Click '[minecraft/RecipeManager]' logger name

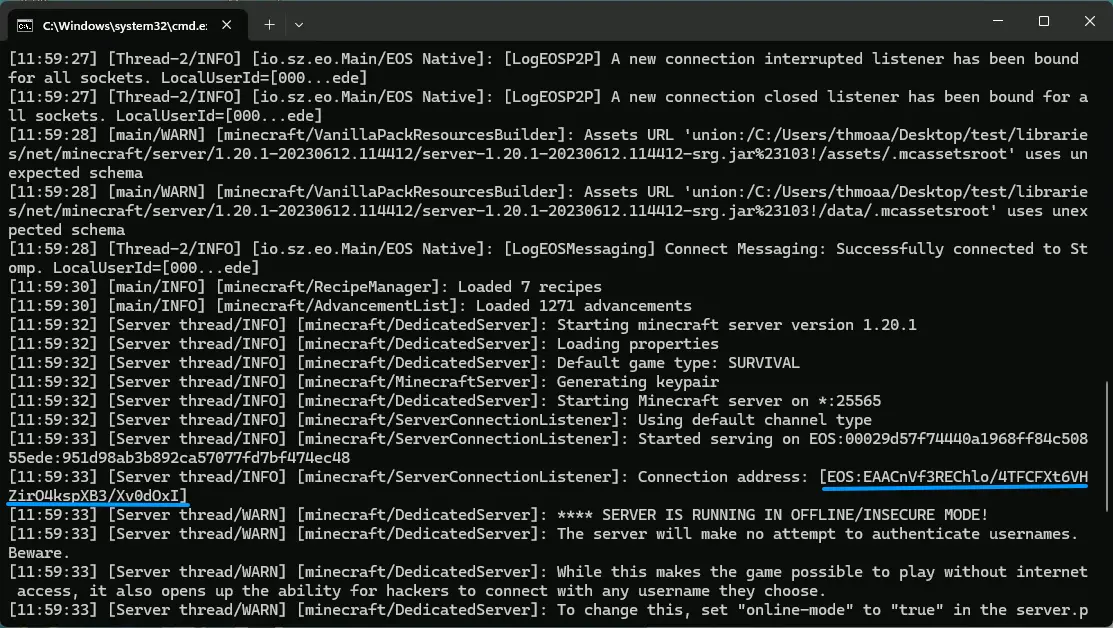(x=328, y=287)
